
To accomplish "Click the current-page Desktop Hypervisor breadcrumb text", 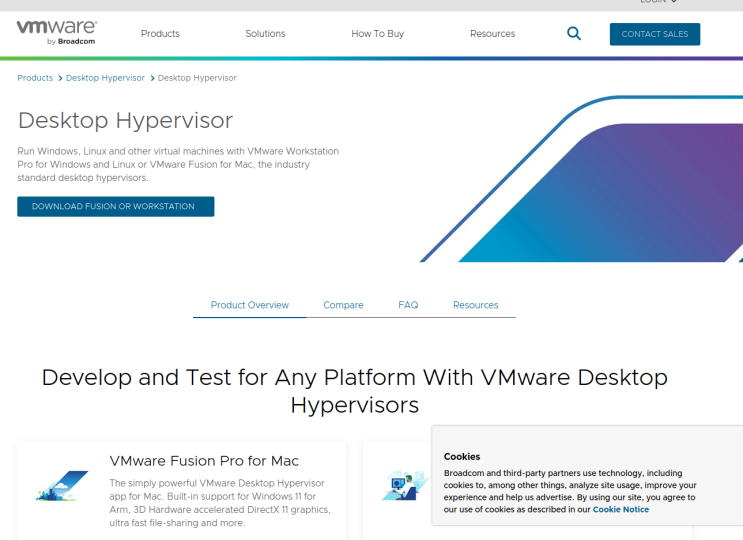I will point(197,78).
